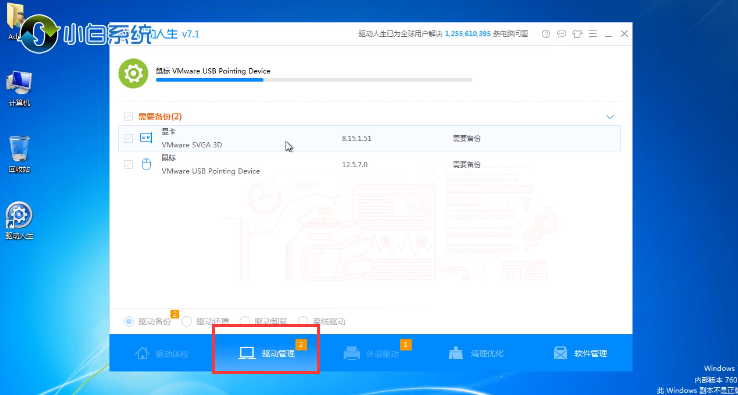Open the help question-mark icon
The width and height of the screenshot is (738, 395).
pyautogui.click(x=546, y=34)
